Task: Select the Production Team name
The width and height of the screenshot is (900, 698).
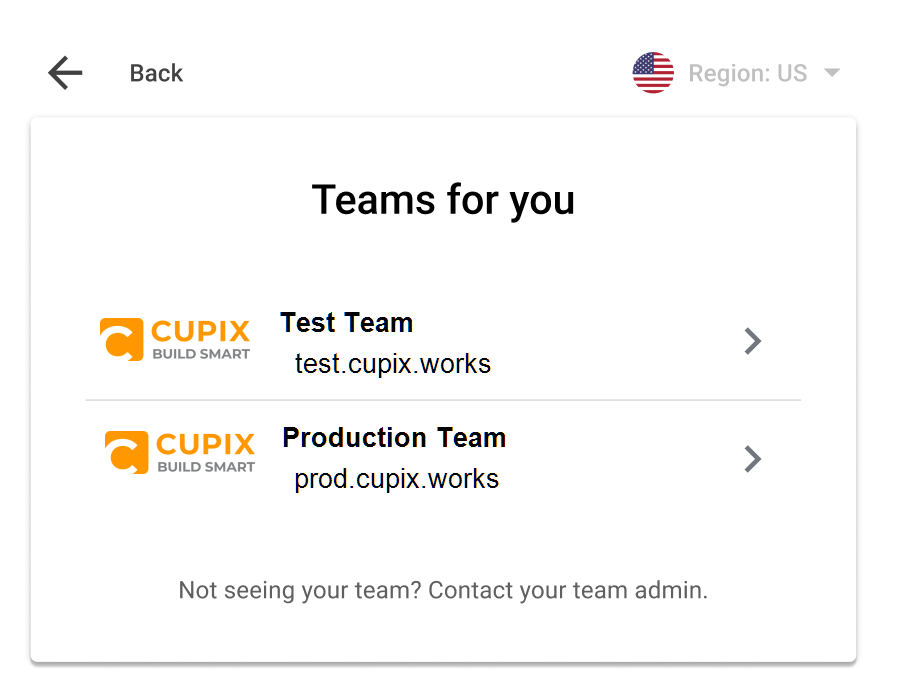Action: coord(394,437)
